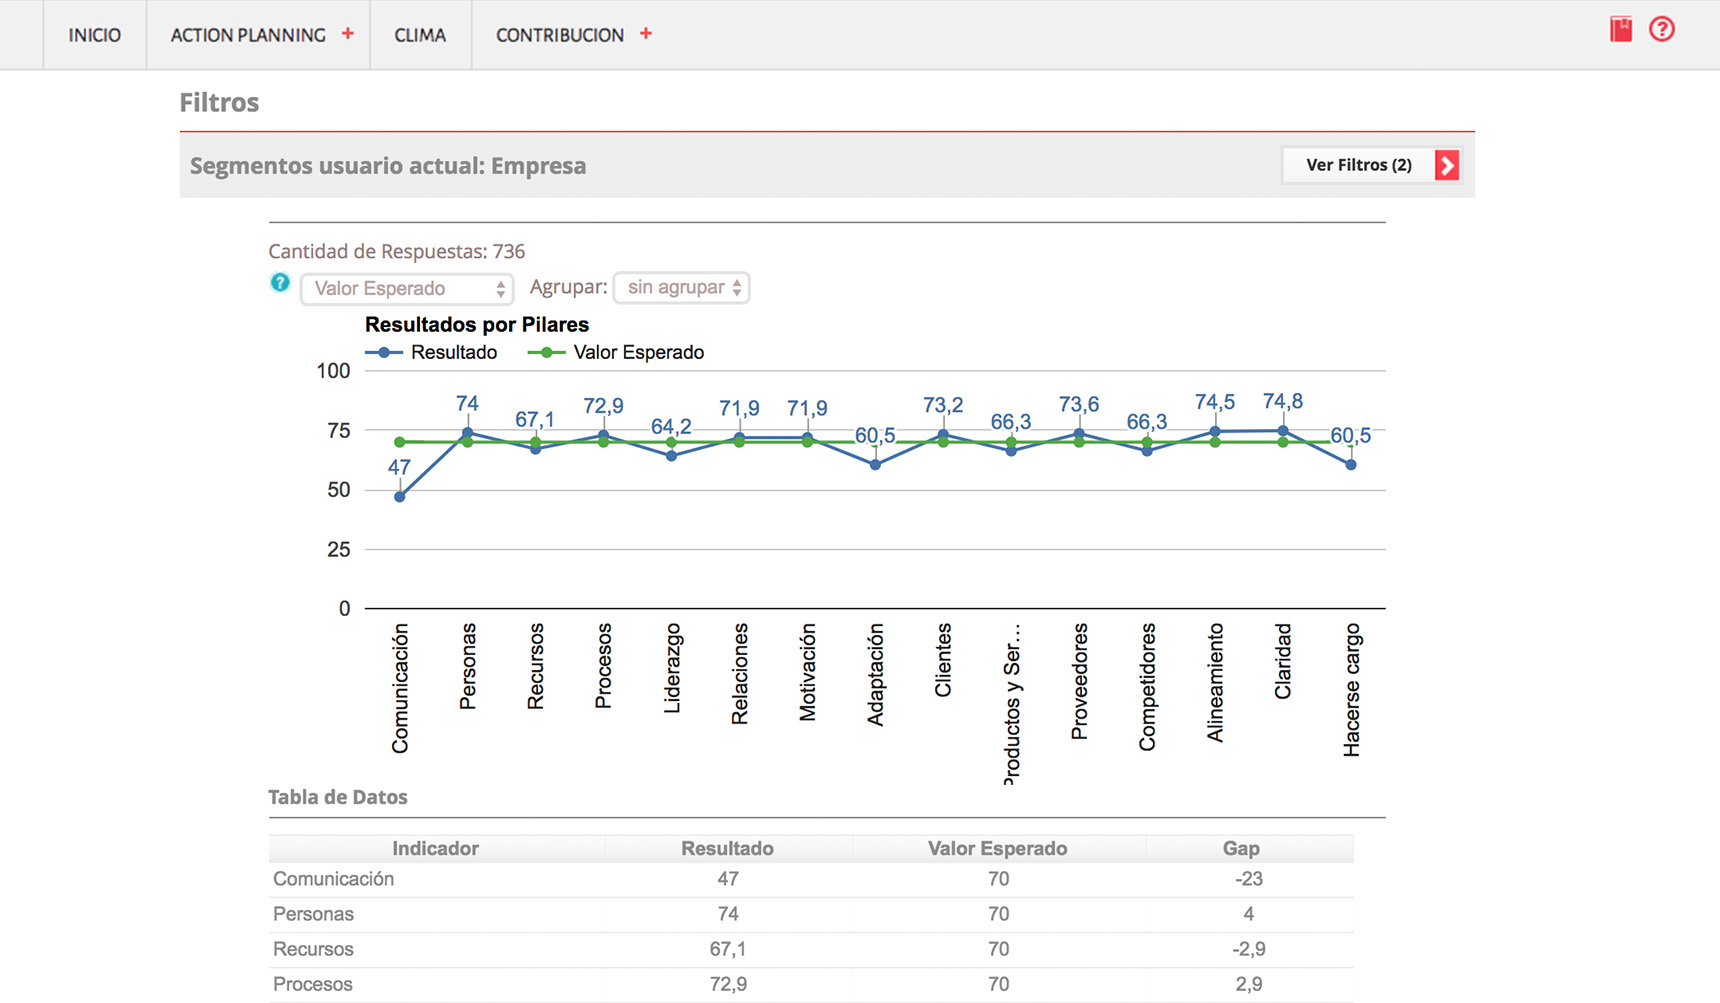1720x1003 pixels.
Task: Click 'Comunicación' table row label
Action: click(x=334, y=879)
